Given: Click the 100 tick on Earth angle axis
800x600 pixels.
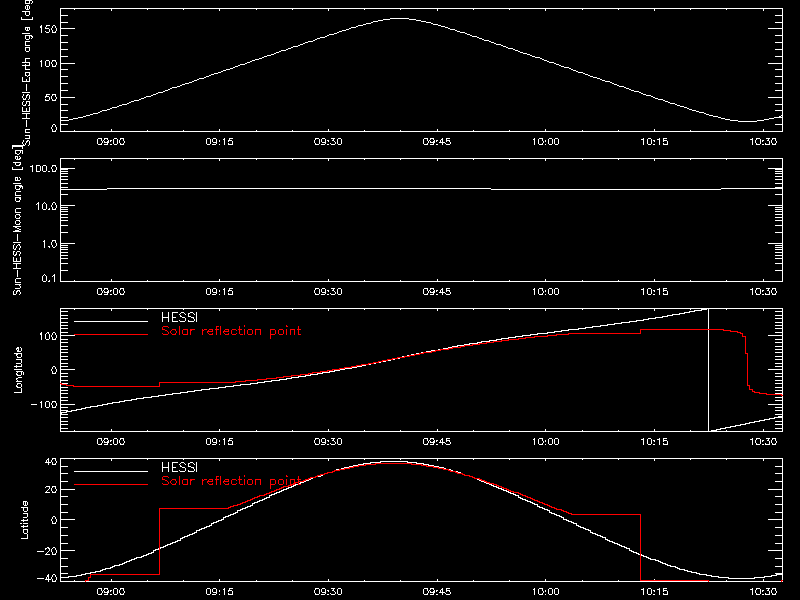Looking at the screenshot, I should tap(47, 64).
